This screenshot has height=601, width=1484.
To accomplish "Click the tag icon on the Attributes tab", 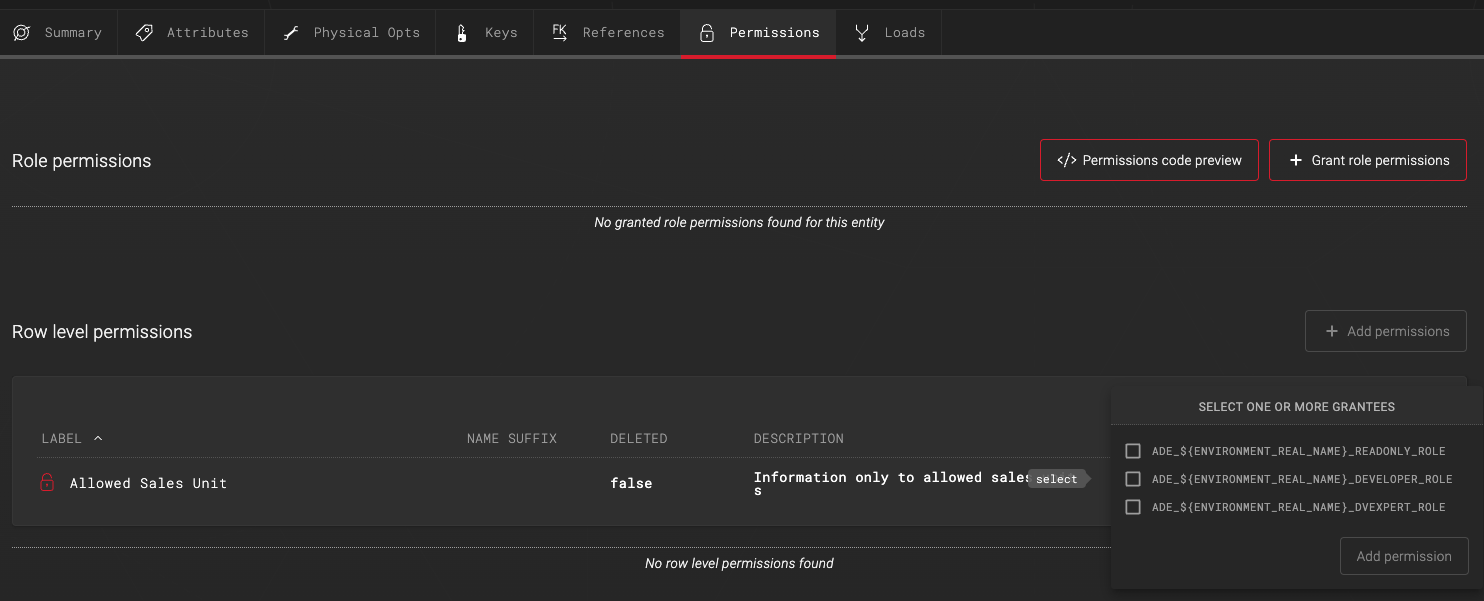I will 145,32.
